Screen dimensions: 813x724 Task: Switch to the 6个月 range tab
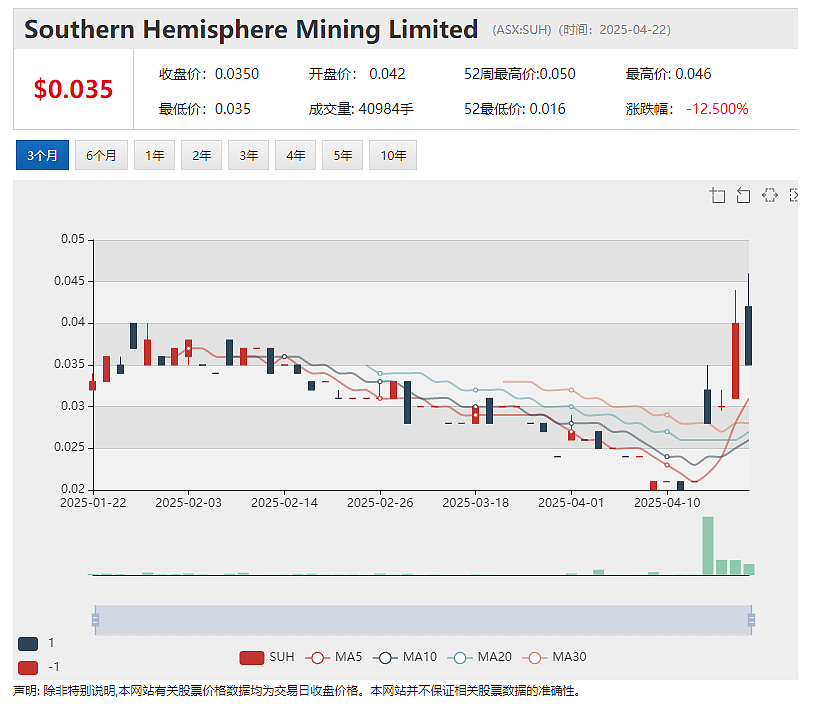pyautogui.click(x=101, y=155)
